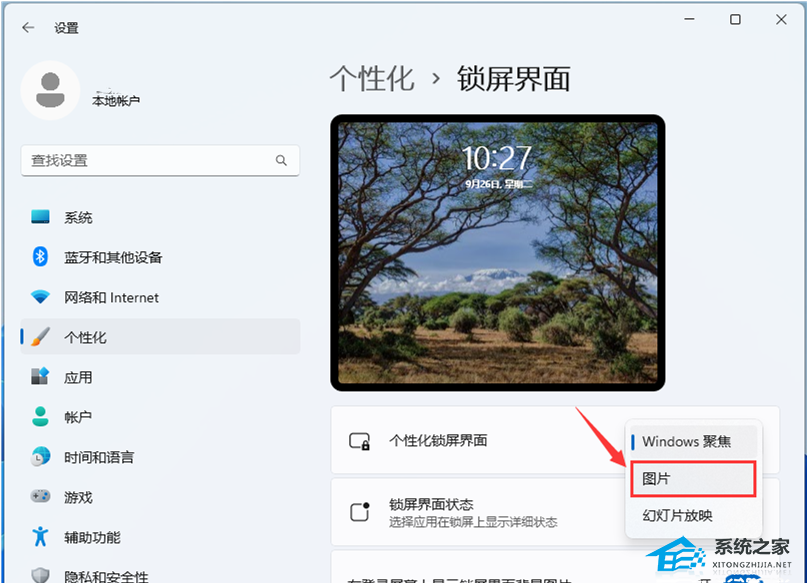Viewport: 807px width, 583px height.
Task: Open 辅助功能 settings
Action: click(x=160, y=537)
